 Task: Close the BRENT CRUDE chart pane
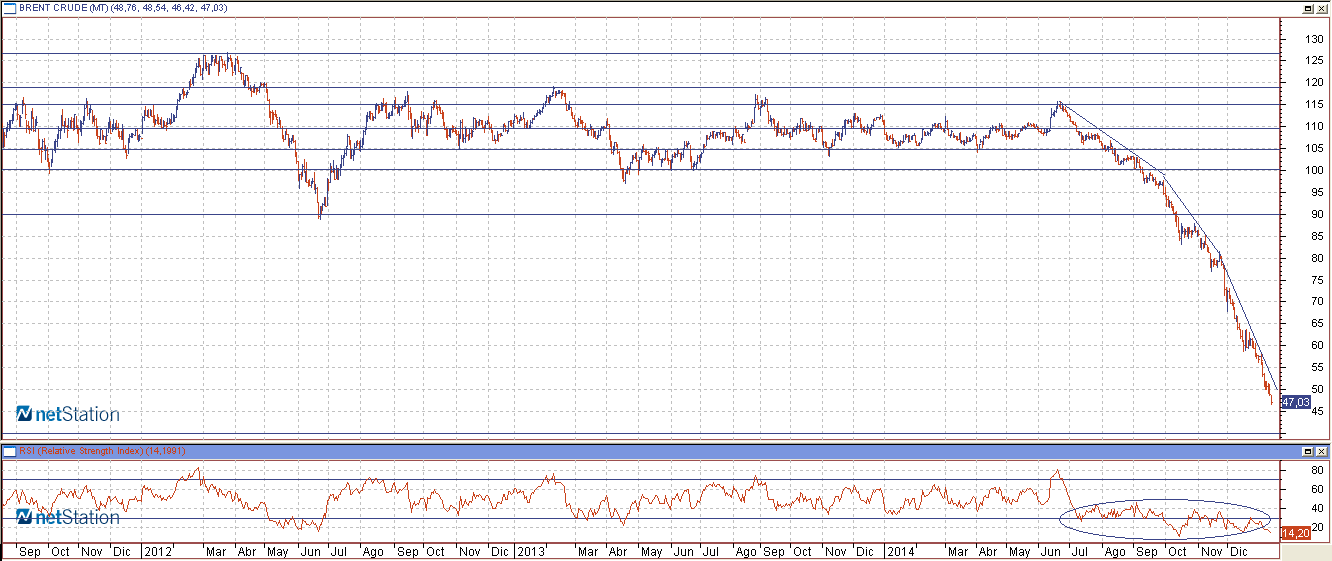(x=1322, y=8)
